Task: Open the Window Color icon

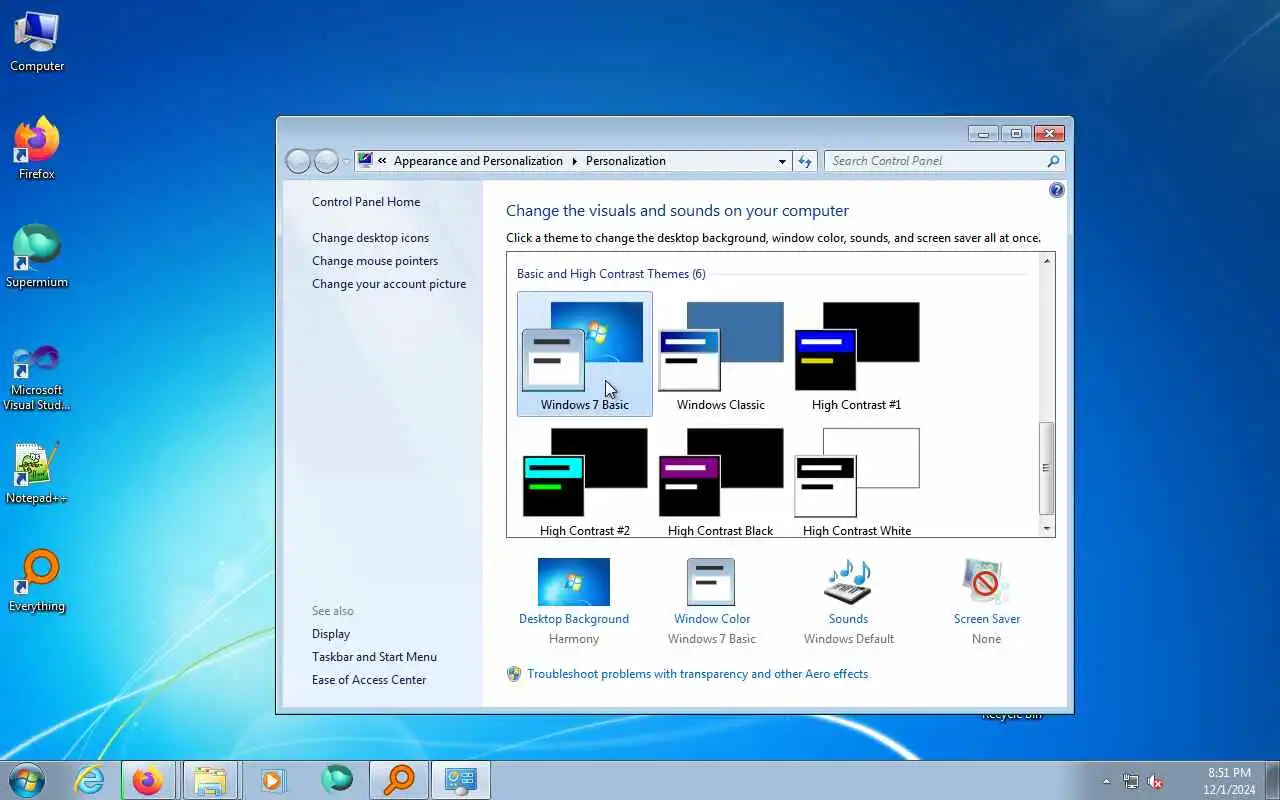Action: (x=711, y=582)
